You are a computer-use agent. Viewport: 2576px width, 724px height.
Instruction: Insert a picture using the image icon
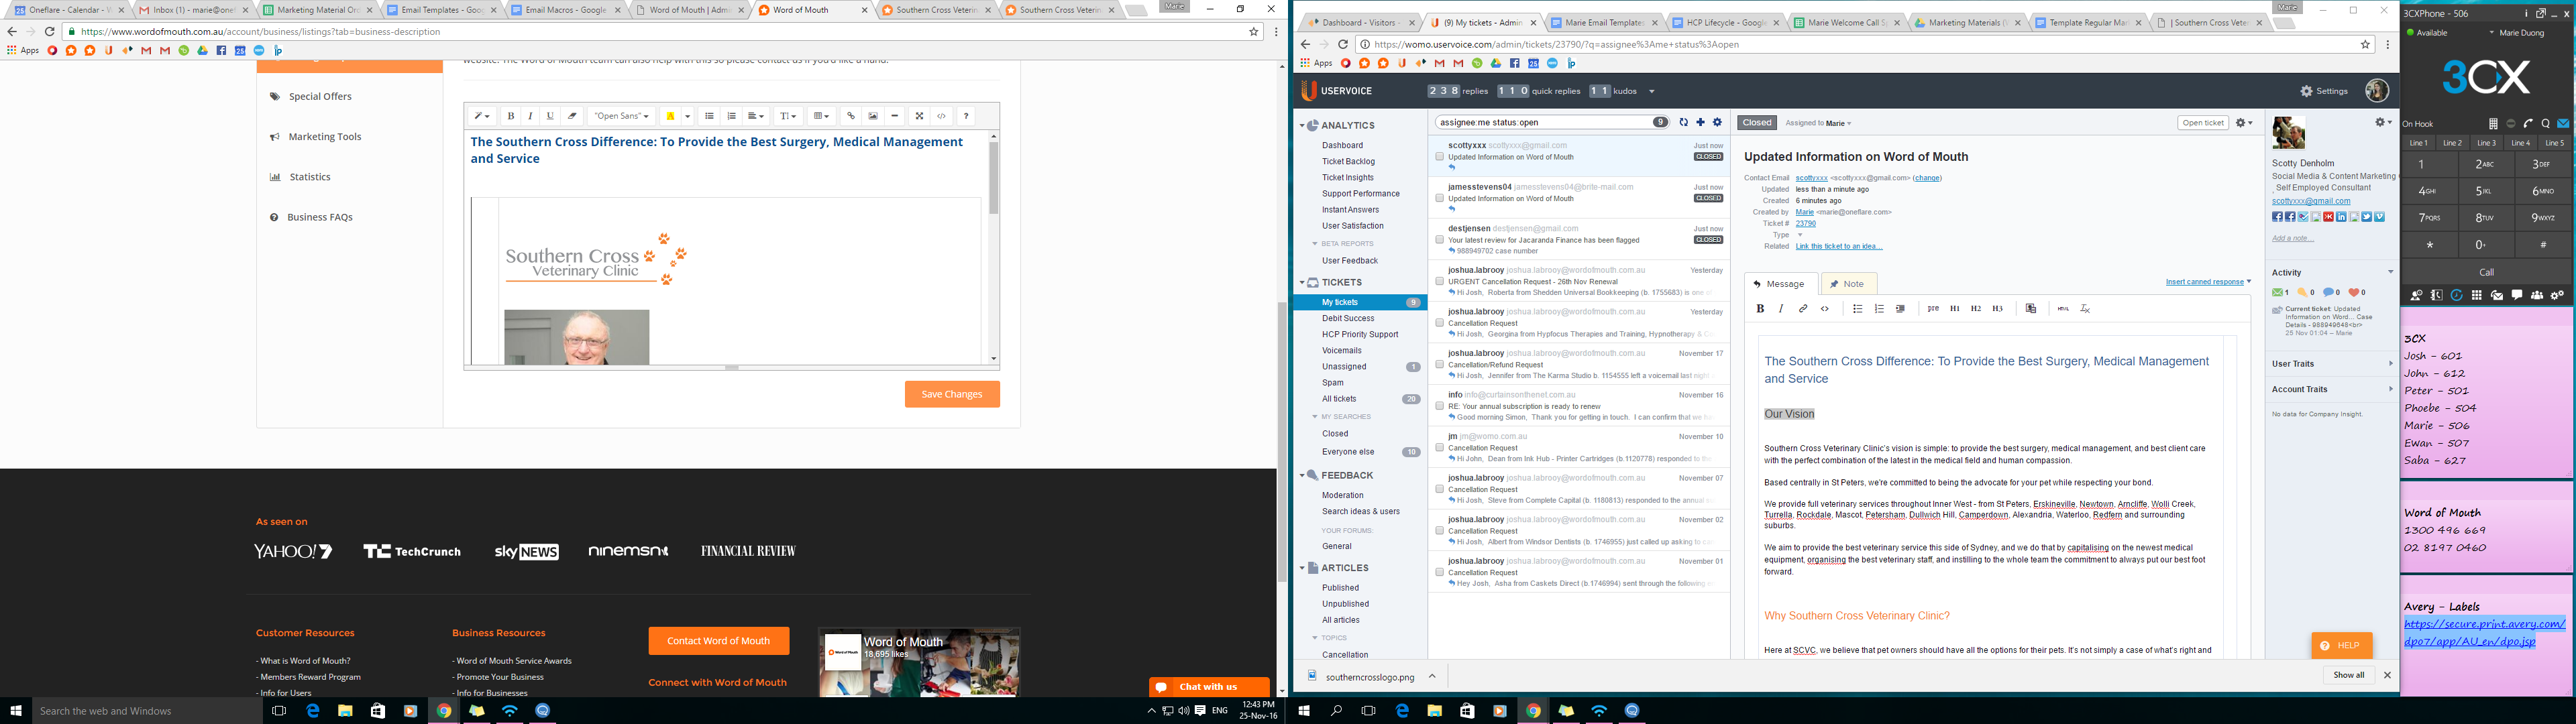point(873,116)
